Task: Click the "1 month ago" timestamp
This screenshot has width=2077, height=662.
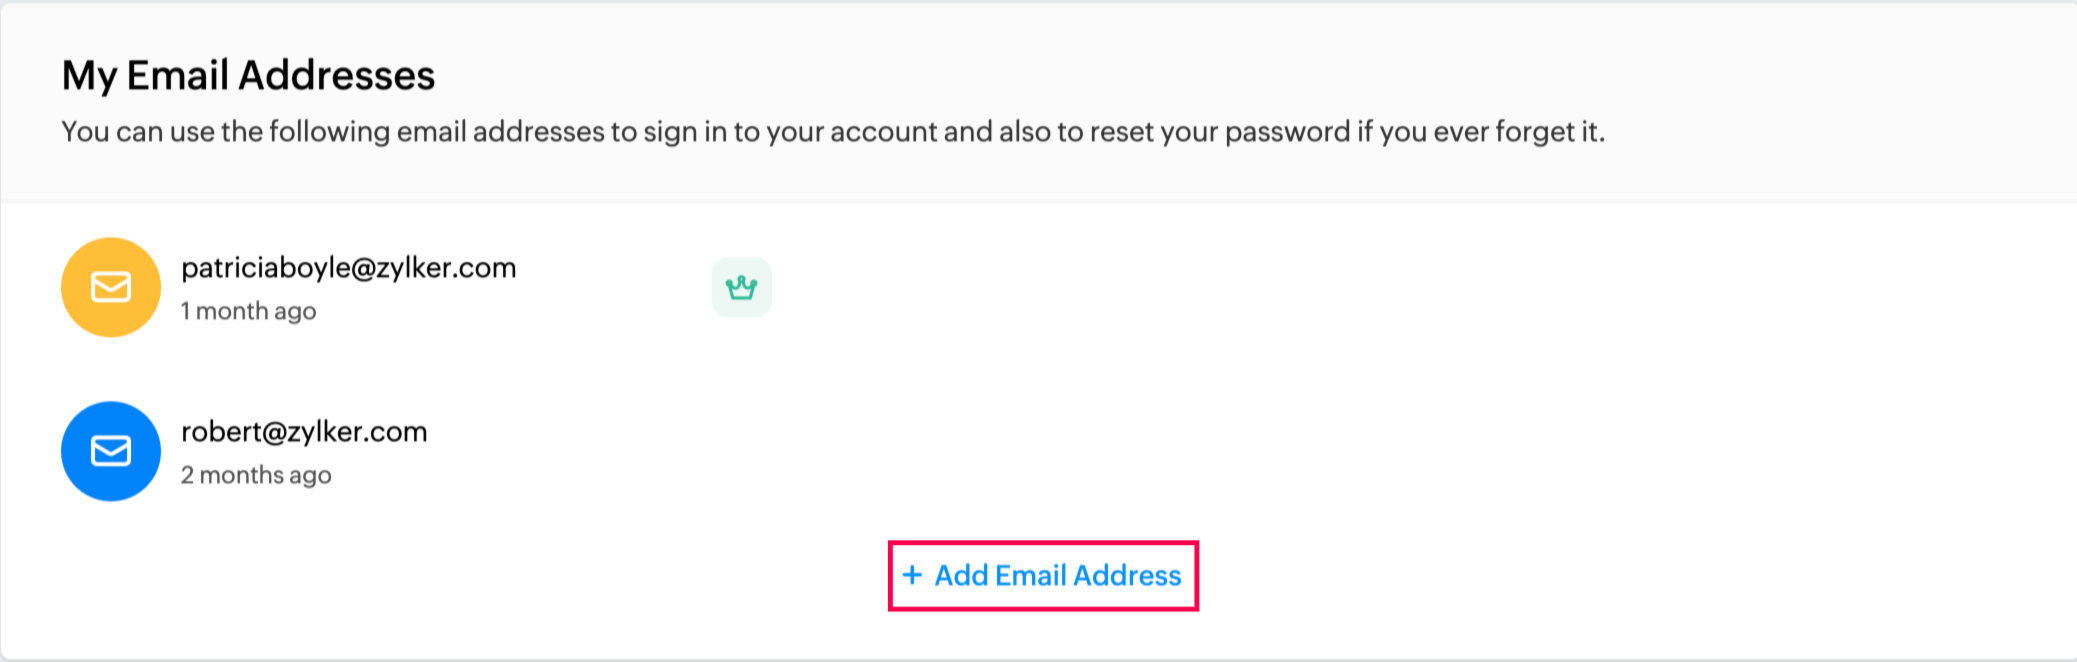Action: (248, 311)
